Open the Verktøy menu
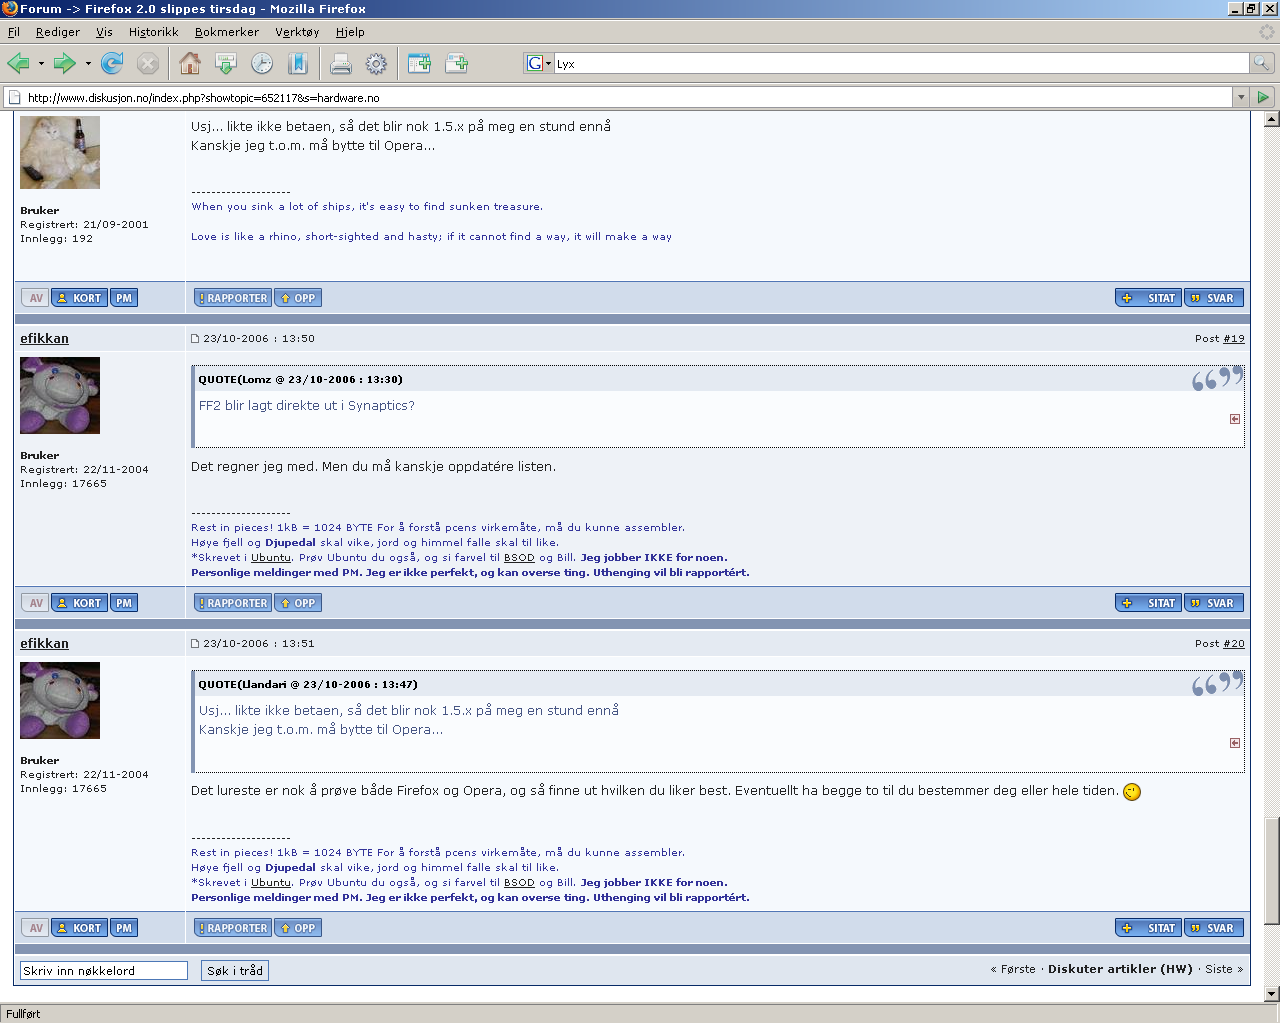1280x1024 pixels. [x=297, y=32]
